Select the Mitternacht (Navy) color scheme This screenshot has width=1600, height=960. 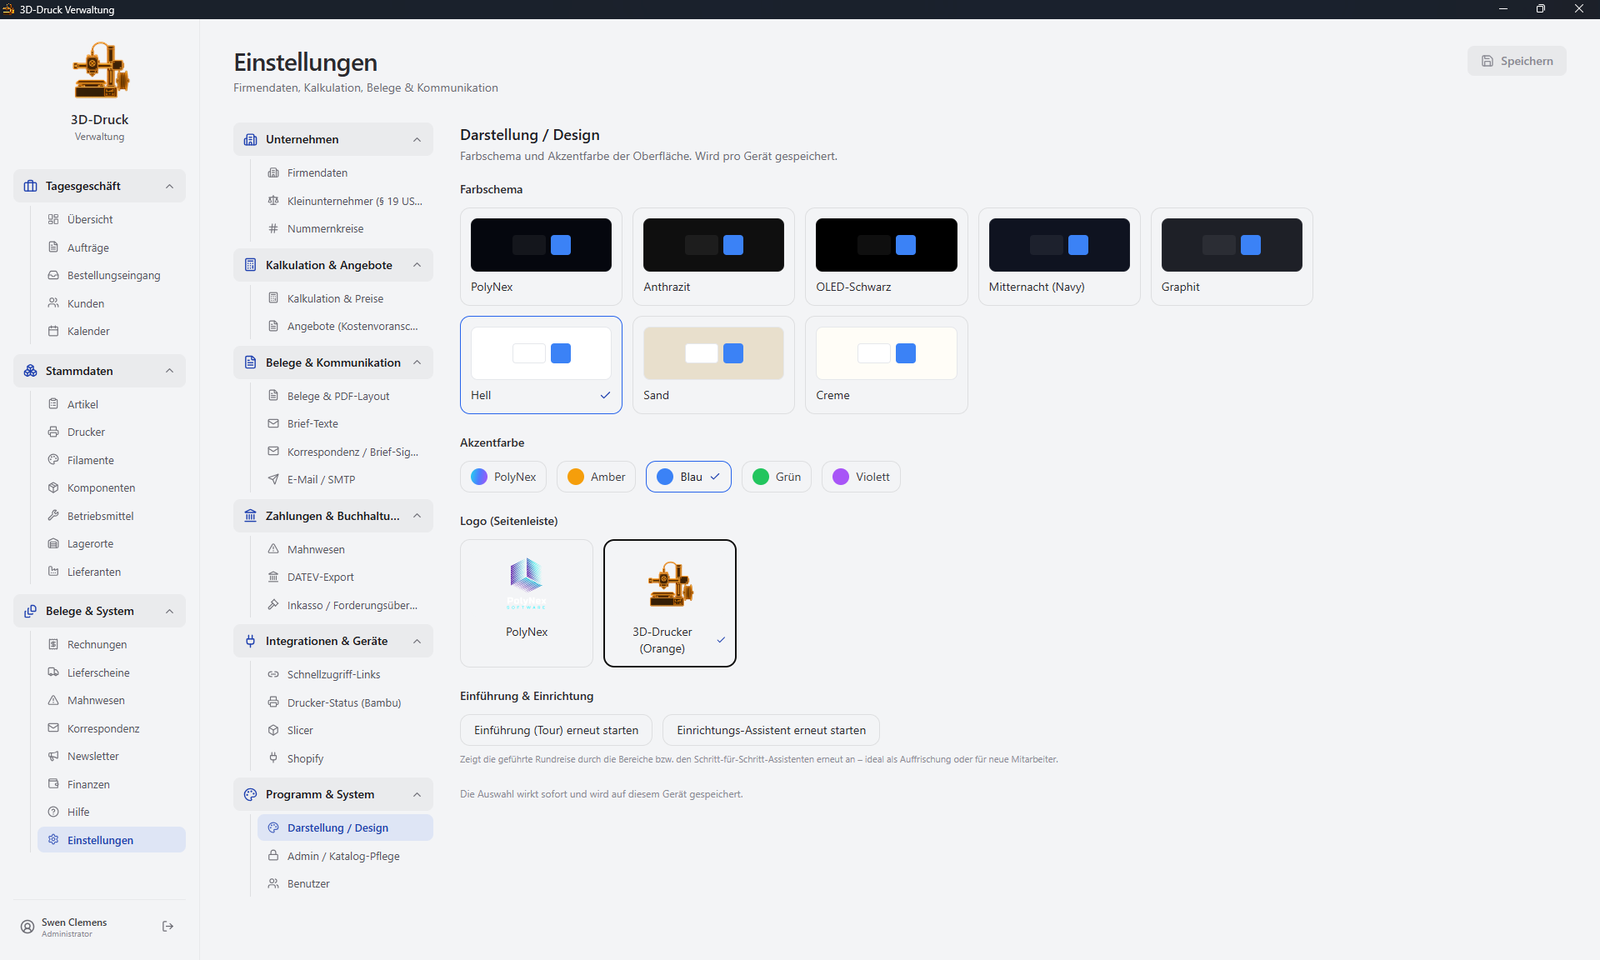[x=1059, y=257]
